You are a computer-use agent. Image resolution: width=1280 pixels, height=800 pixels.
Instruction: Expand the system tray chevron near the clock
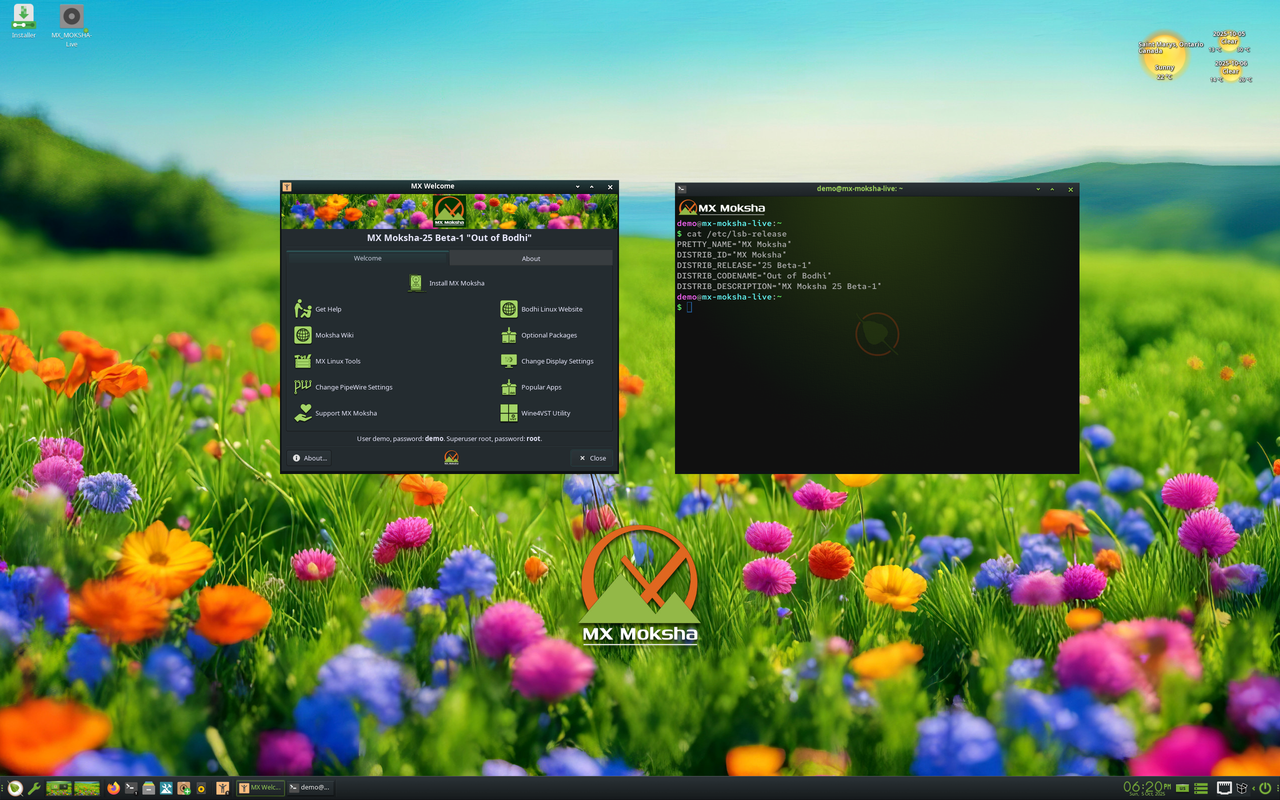point(1253,788)
